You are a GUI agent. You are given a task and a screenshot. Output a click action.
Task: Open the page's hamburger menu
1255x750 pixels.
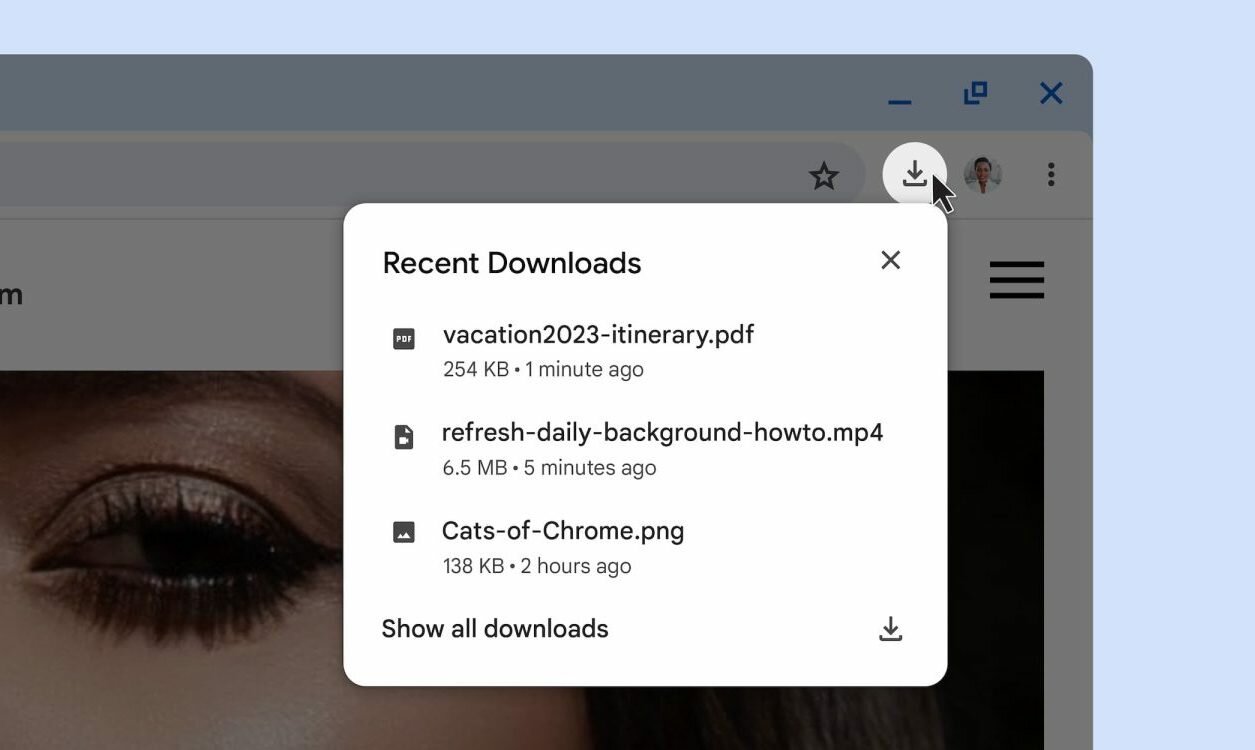tap(1017, 280)
